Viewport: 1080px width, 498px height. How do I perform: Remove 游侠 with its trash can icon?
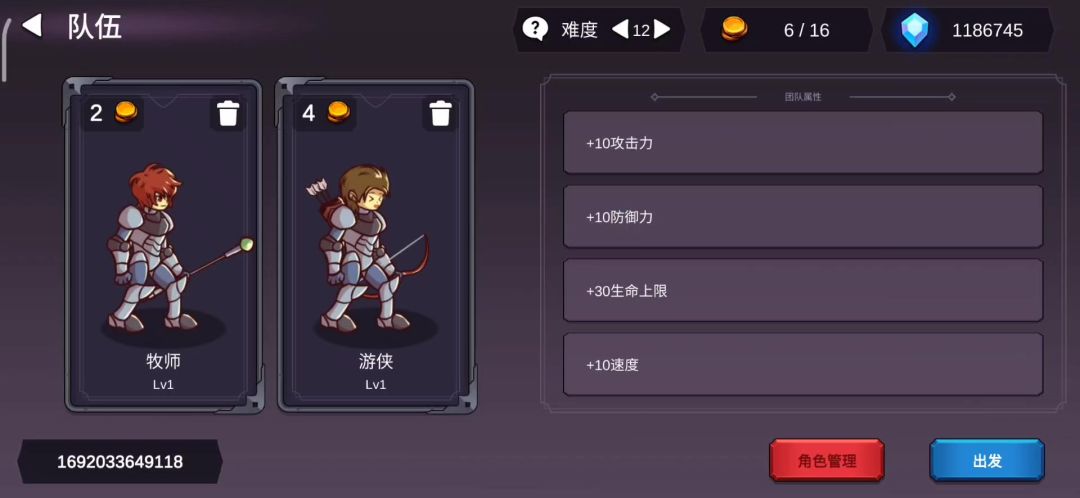tap(441, 114)
